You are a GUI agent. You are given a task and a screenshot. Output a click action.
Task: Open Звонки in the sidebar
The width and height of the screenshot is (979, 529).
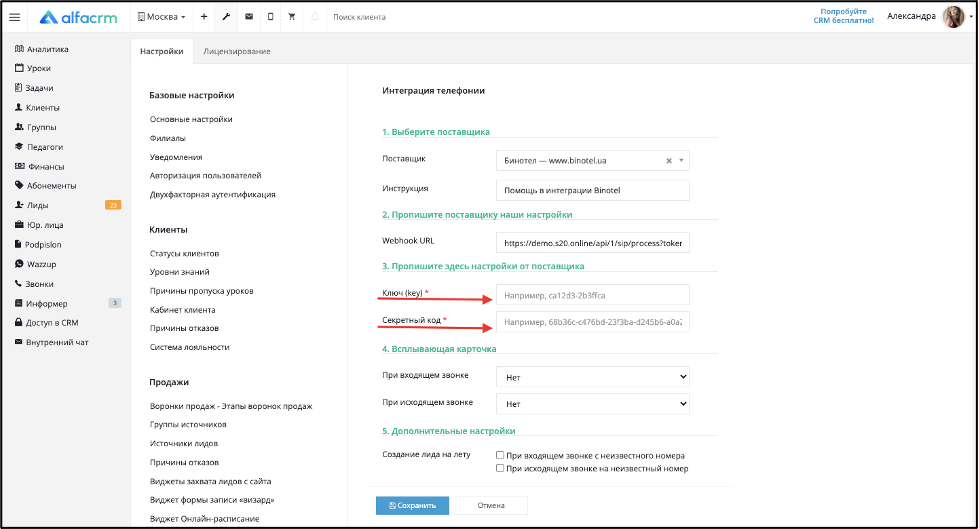[x=34, y=284]
